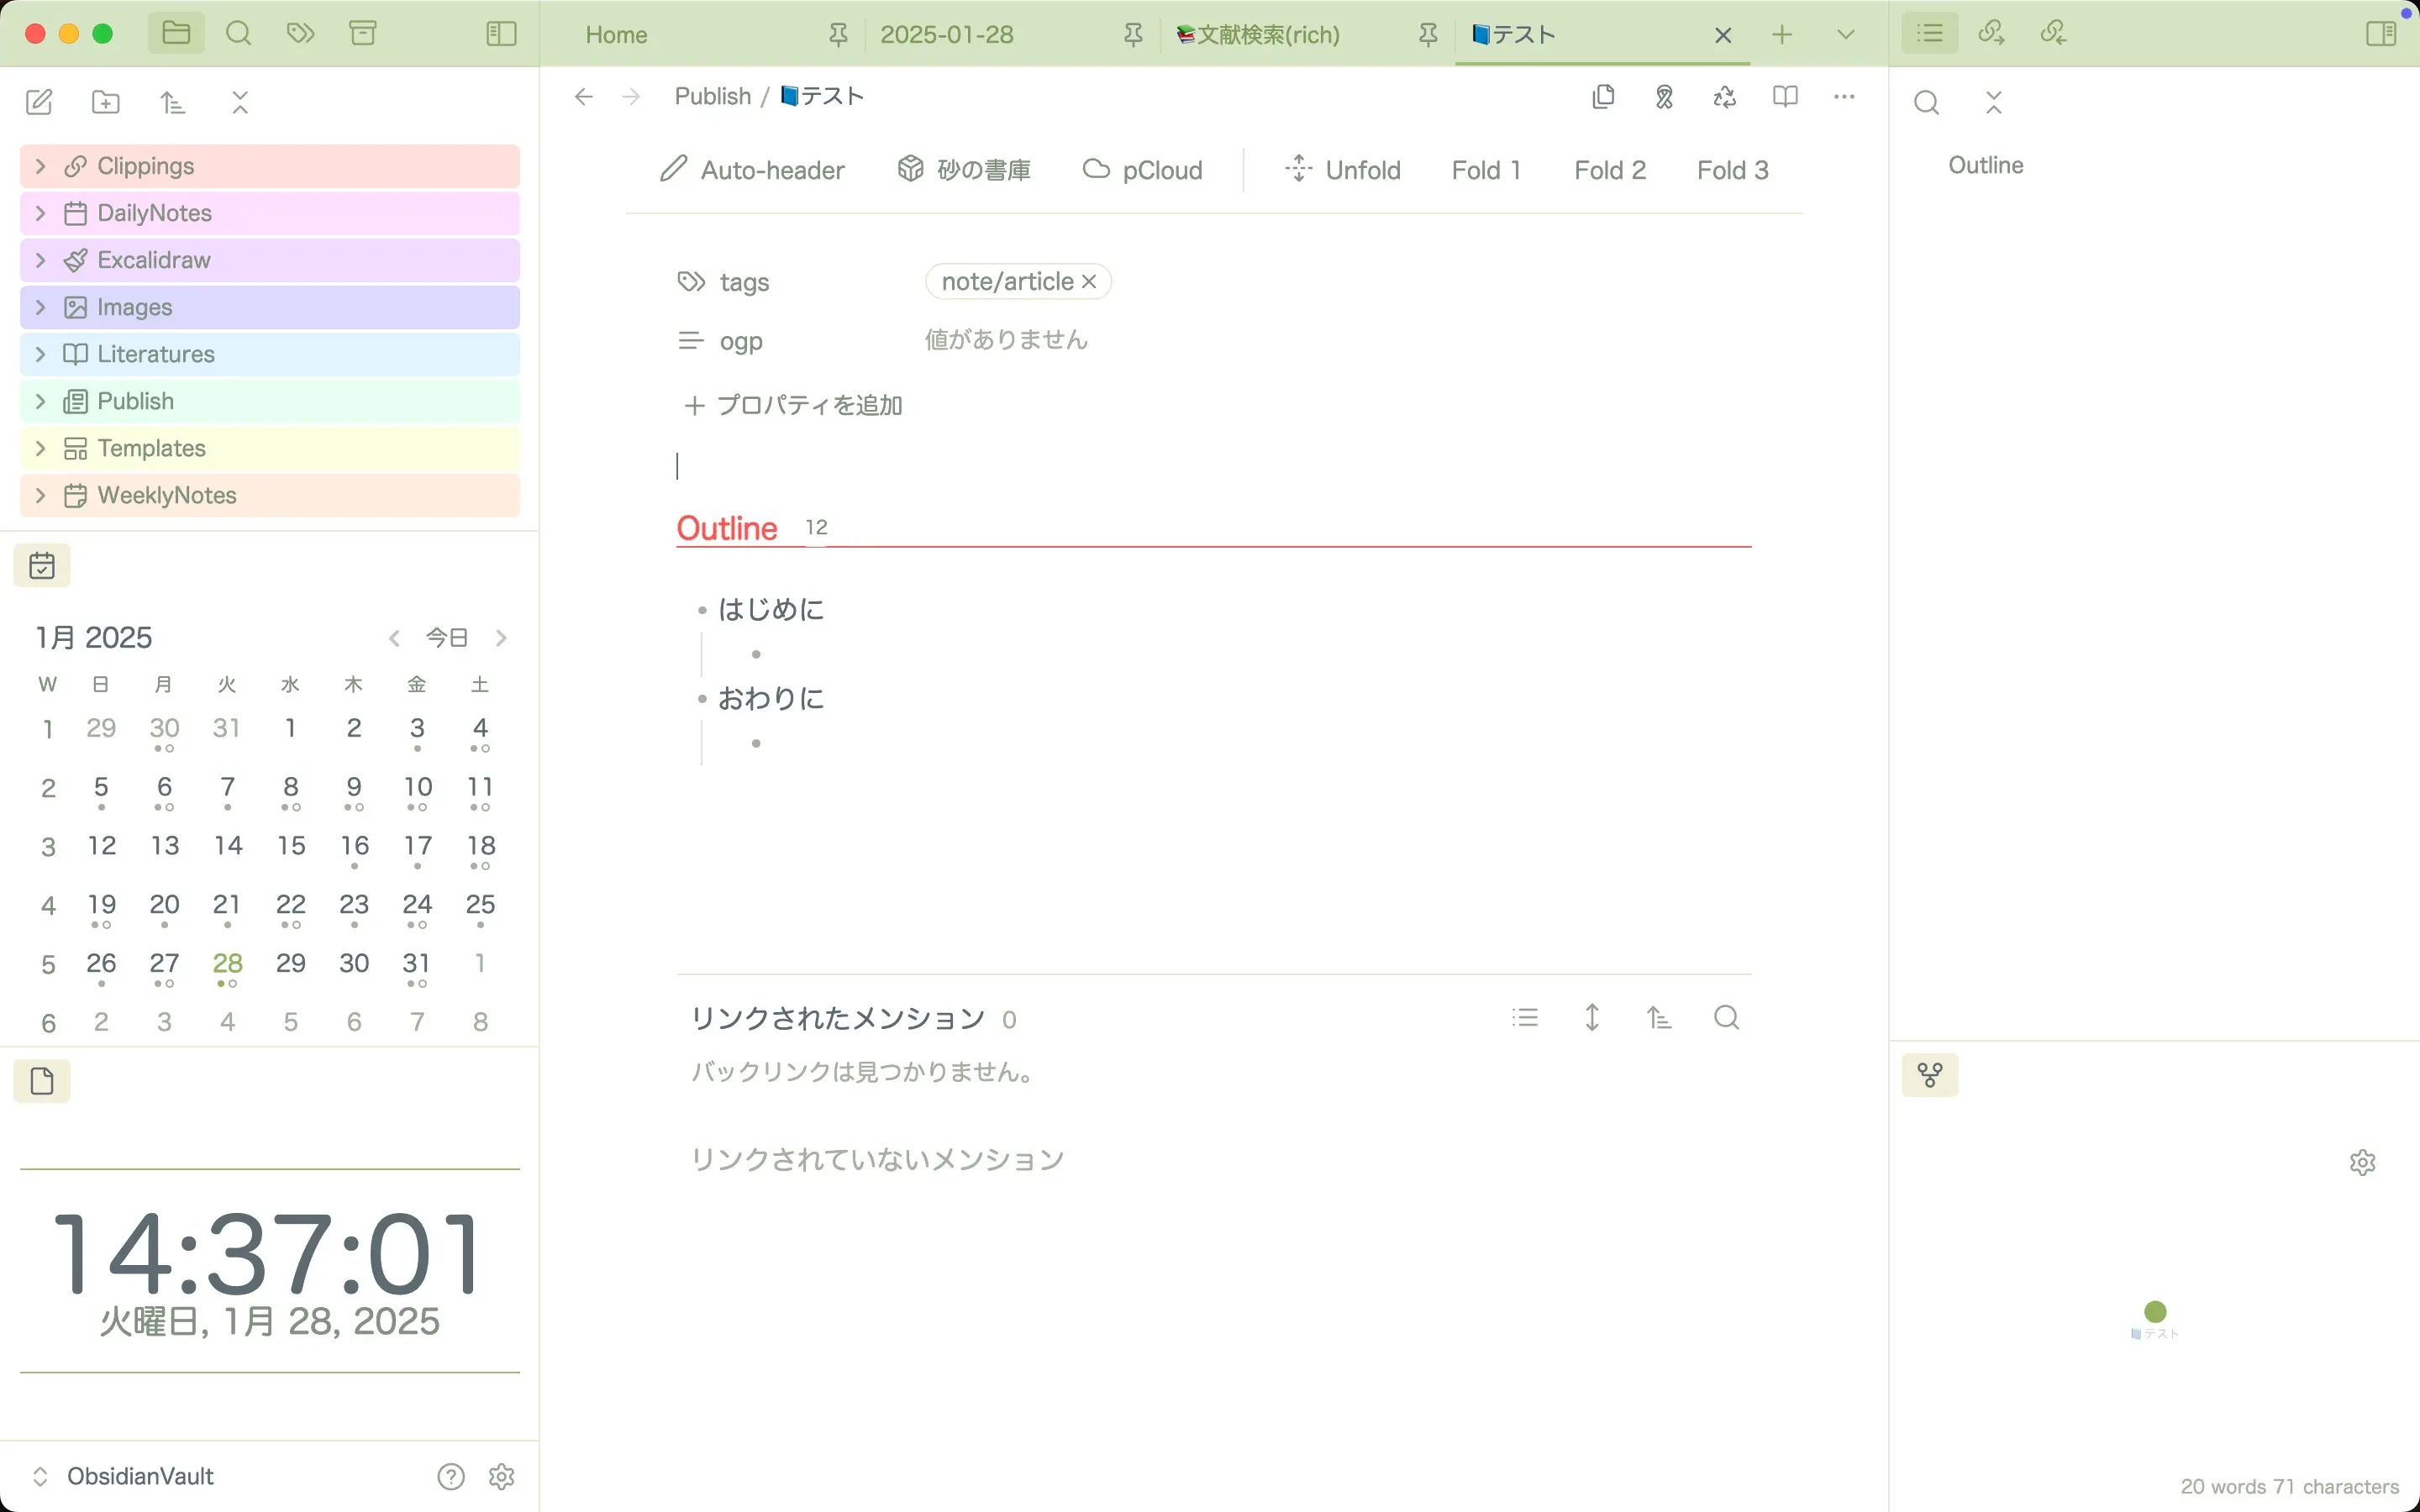Switch to the Home tab
This screenshot has width=2420, height=1512.
coord(616,35)
